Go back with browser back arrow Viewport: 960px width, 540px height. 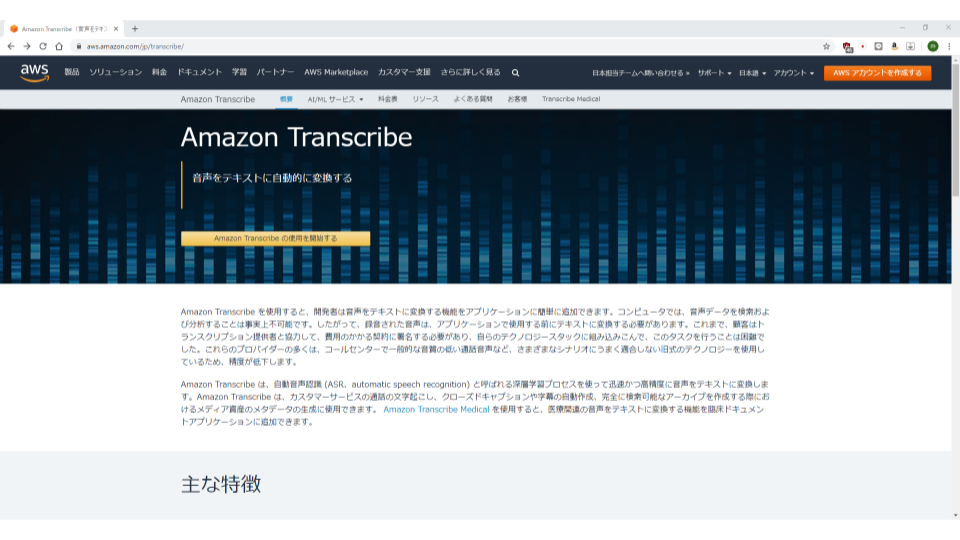pos(11,47)
